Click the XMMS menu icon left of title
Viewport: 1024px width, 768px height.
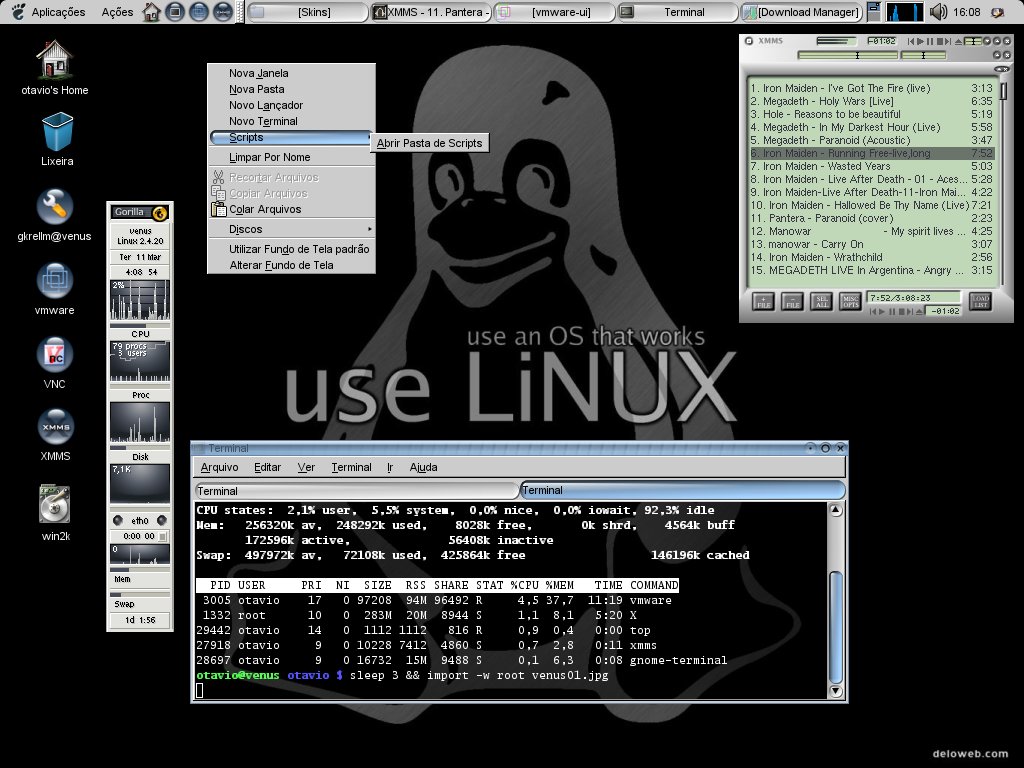point(748,41)
